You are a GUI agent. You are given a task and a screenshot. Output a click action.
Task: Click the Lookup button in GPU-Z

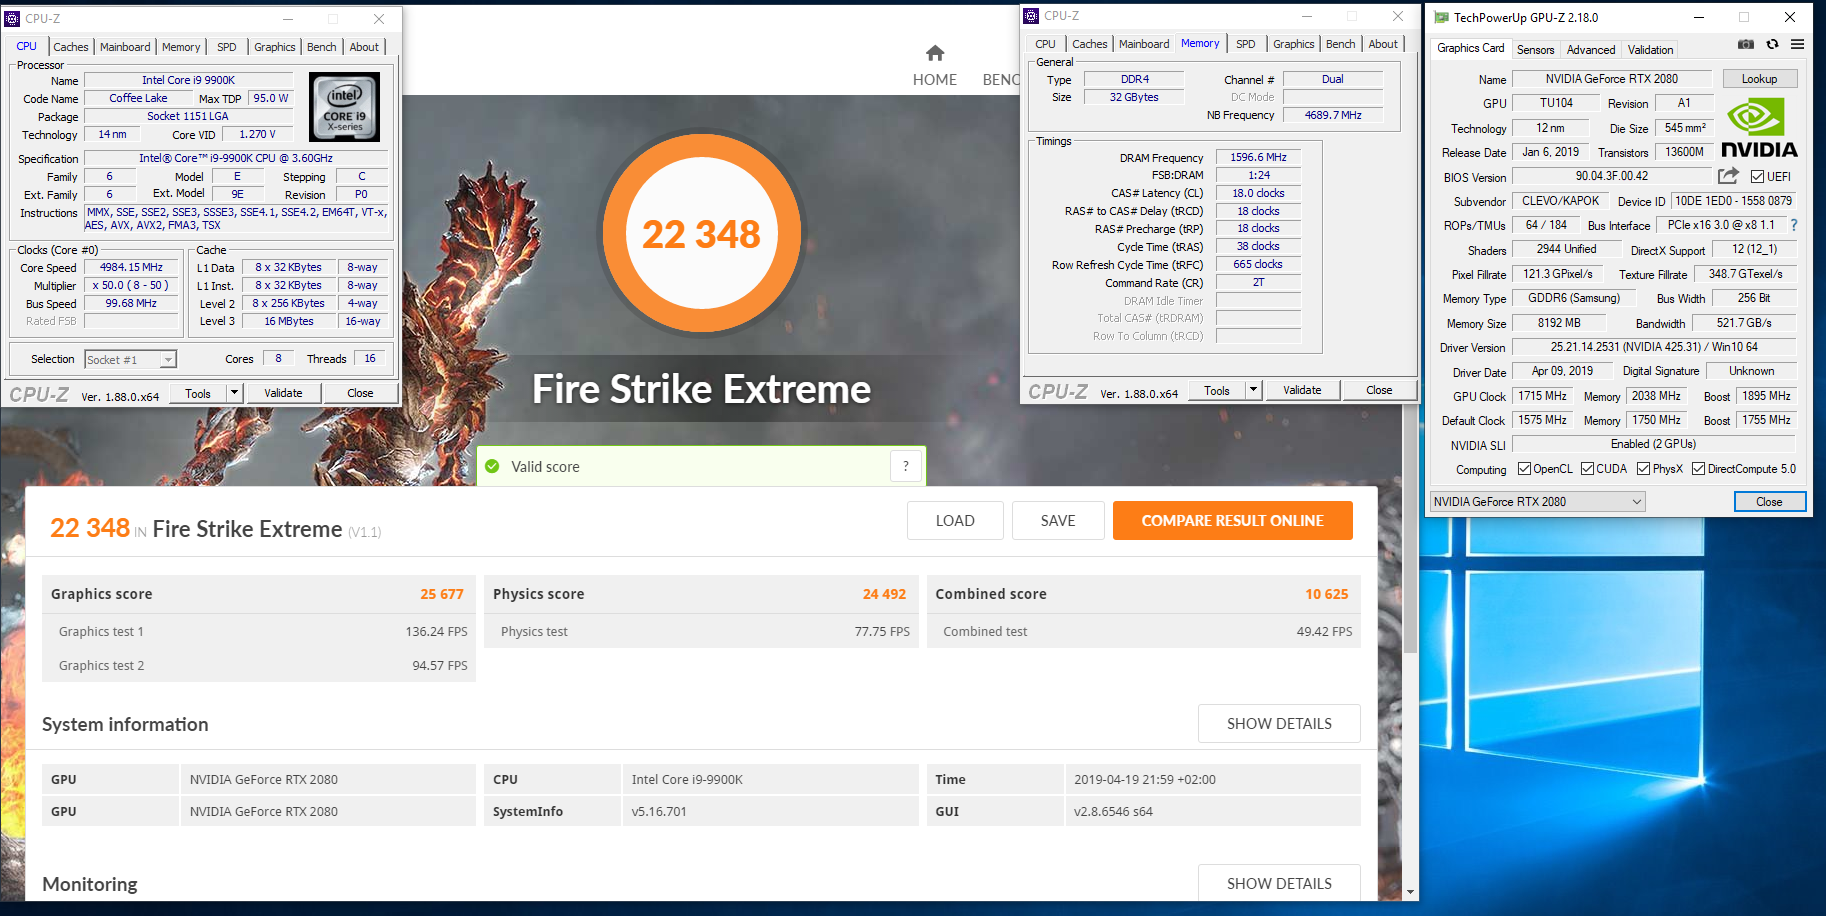coord(1759,79)
